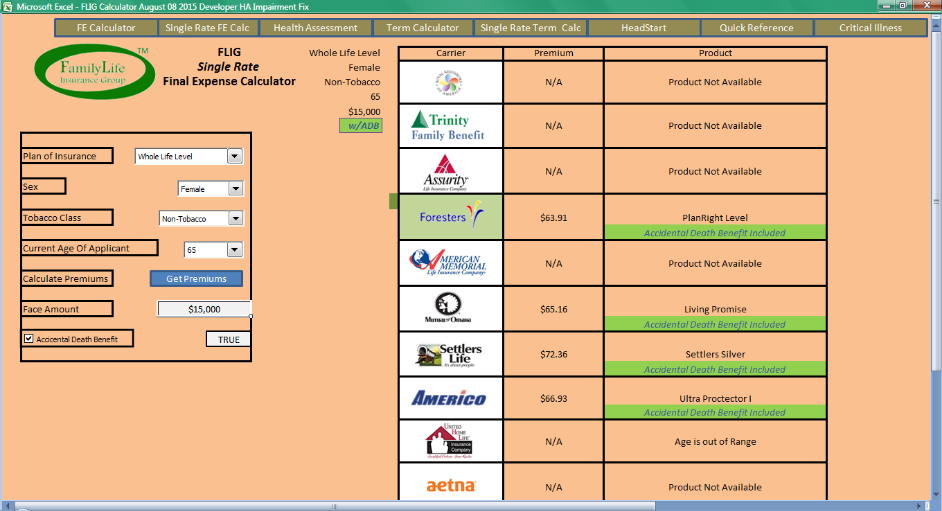
Task: Open the Health Assessment tab
Action: (x=315, y=28)
